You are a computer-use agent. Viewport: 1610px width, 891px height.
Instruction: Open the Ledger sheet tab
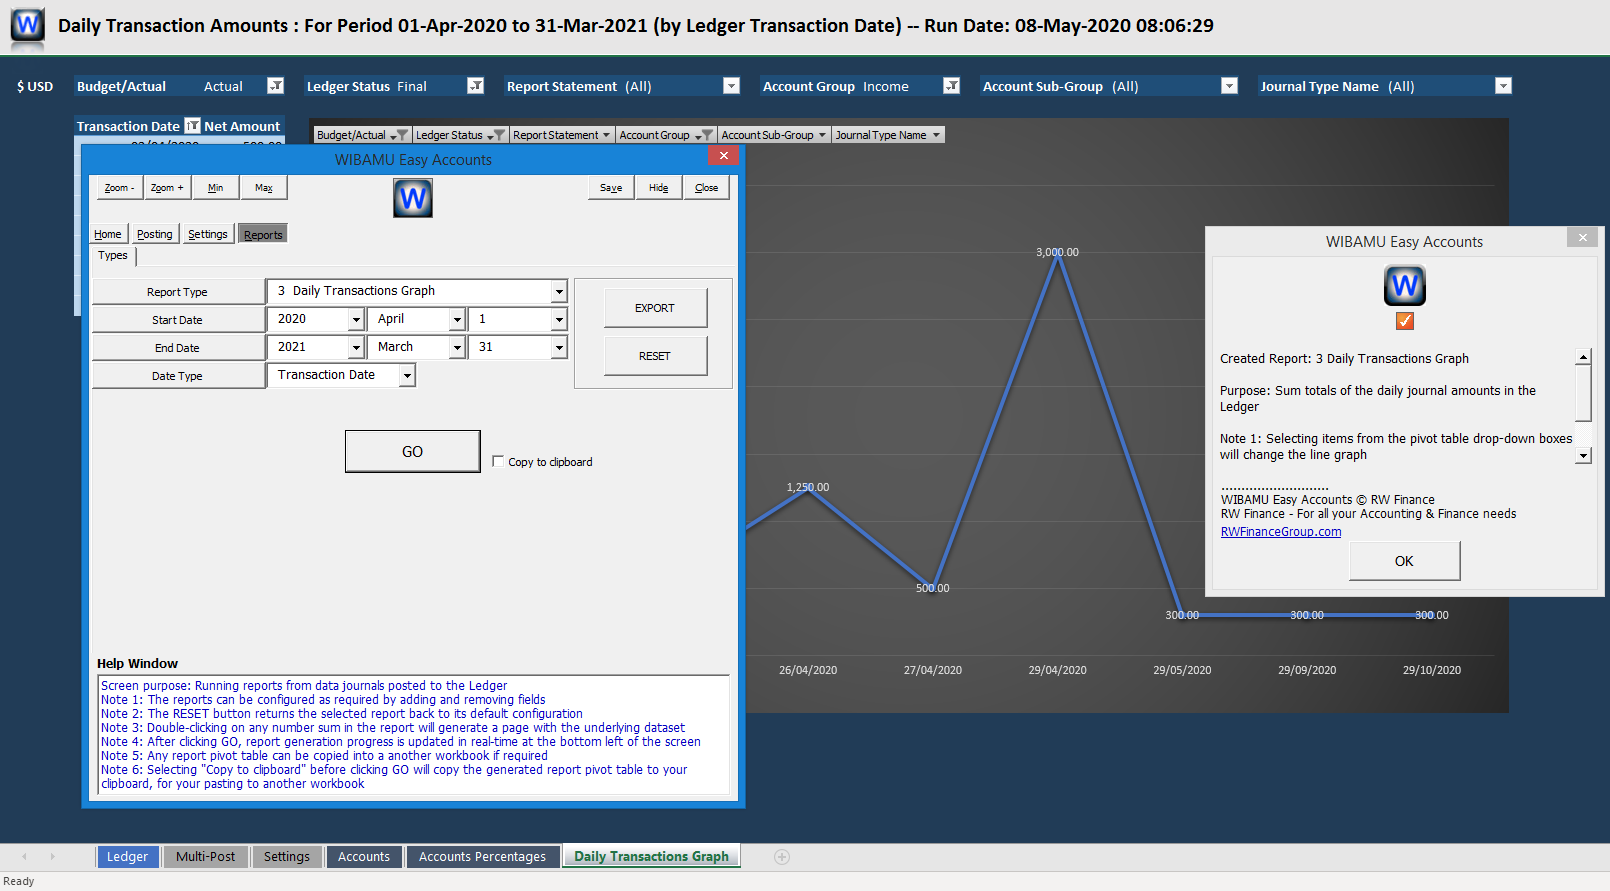click(x=127, y=857)
